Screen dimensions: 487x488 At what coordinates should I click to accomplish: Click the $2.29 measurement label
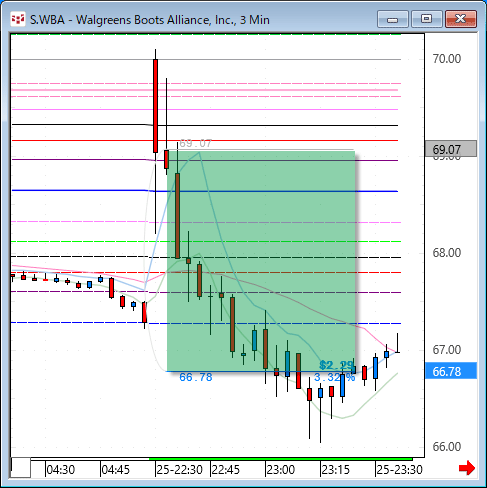pos(336,365)
